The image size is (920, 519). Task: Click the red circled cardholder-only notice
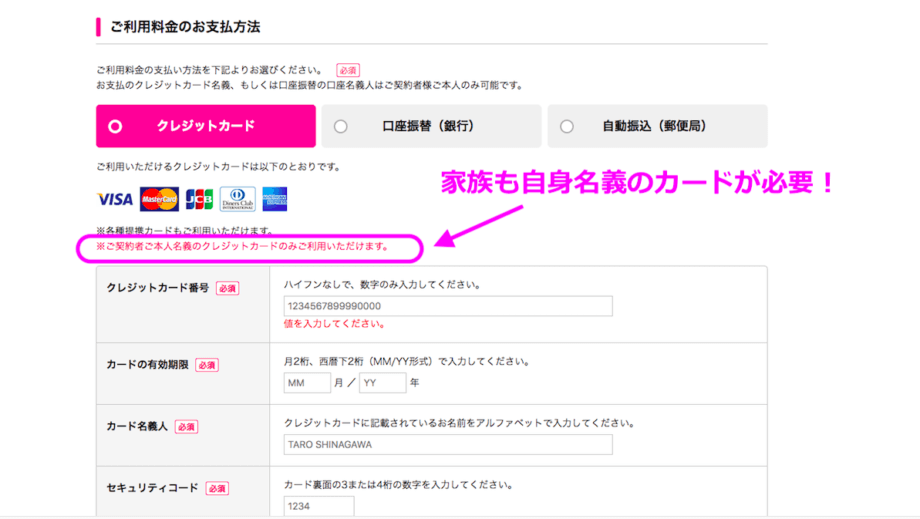point(248,246)
